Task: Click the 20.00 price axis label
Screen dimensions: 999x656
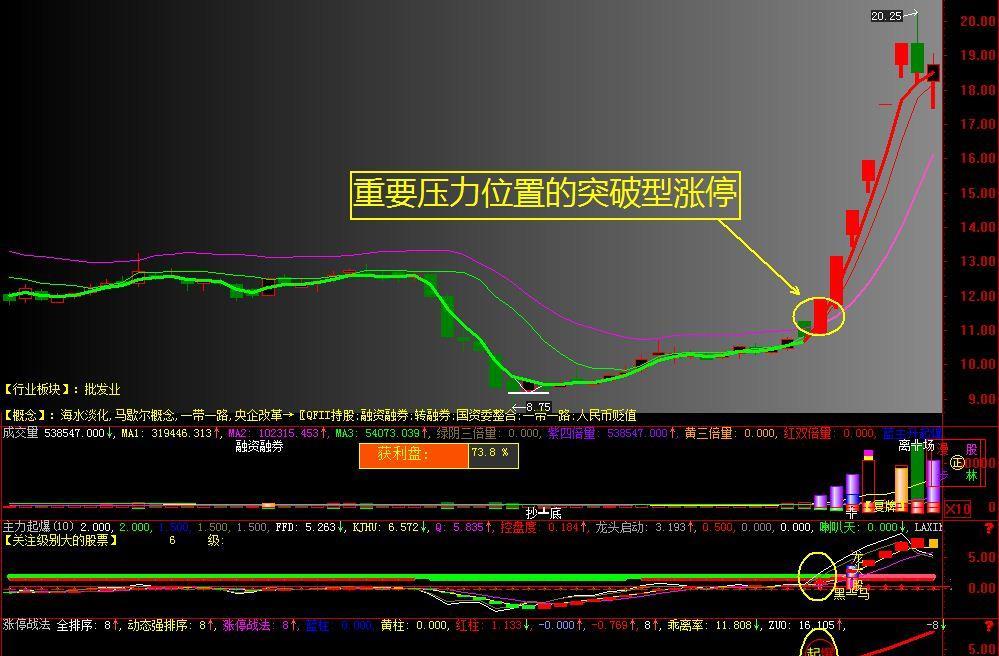Action: (977, 21)
